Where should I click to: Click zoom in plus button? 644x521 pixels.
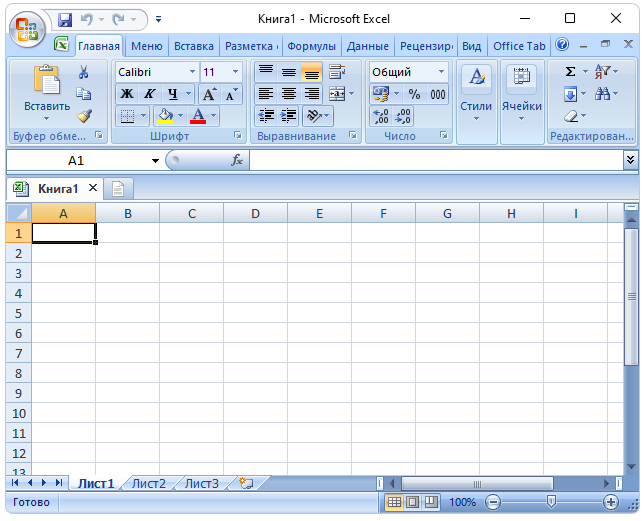pos(611,502)
